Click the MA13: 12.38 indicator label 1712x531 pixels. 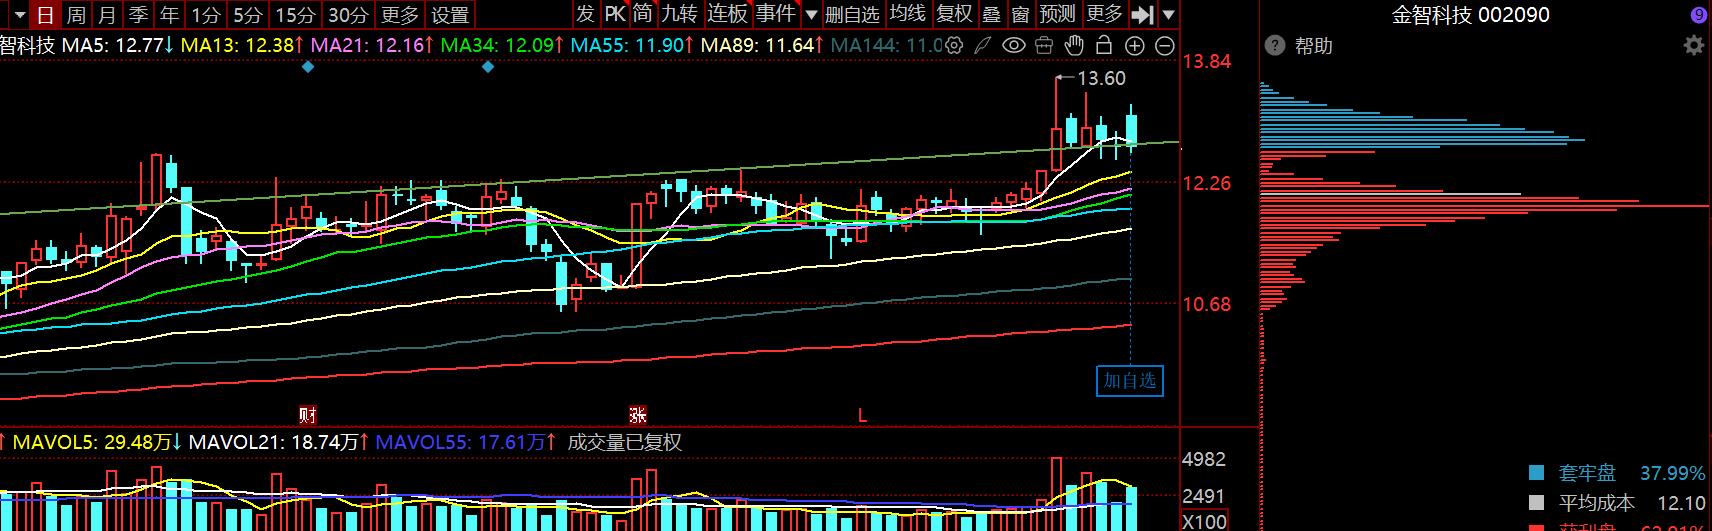click(239, 45)
